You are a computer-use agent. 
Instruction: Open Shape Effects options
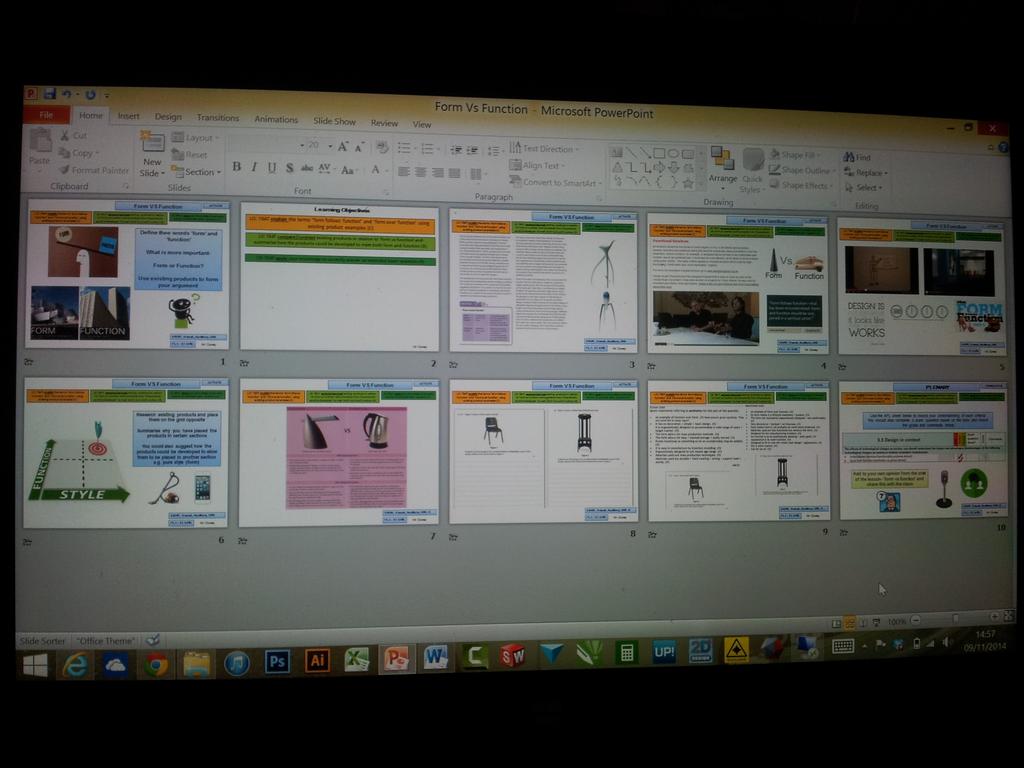coord(802,185)
